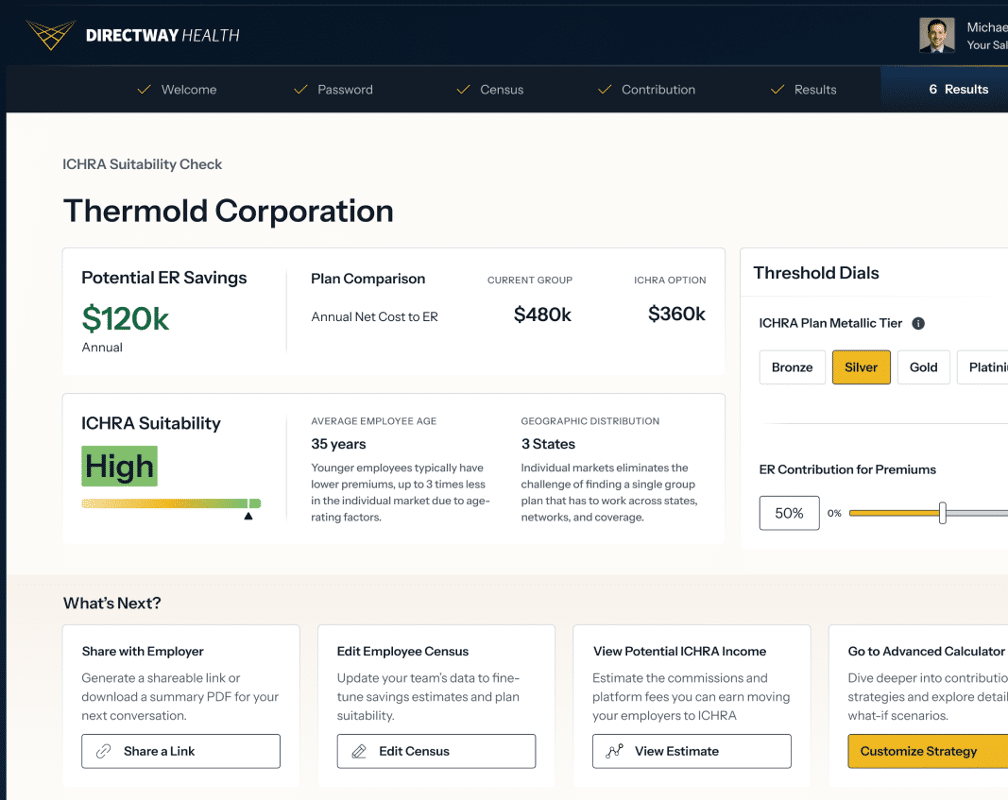Viewport: 1008px width, 800px height.
Task: Click the pencil icon in Edit Census
Action: click(x=359, y=751)
